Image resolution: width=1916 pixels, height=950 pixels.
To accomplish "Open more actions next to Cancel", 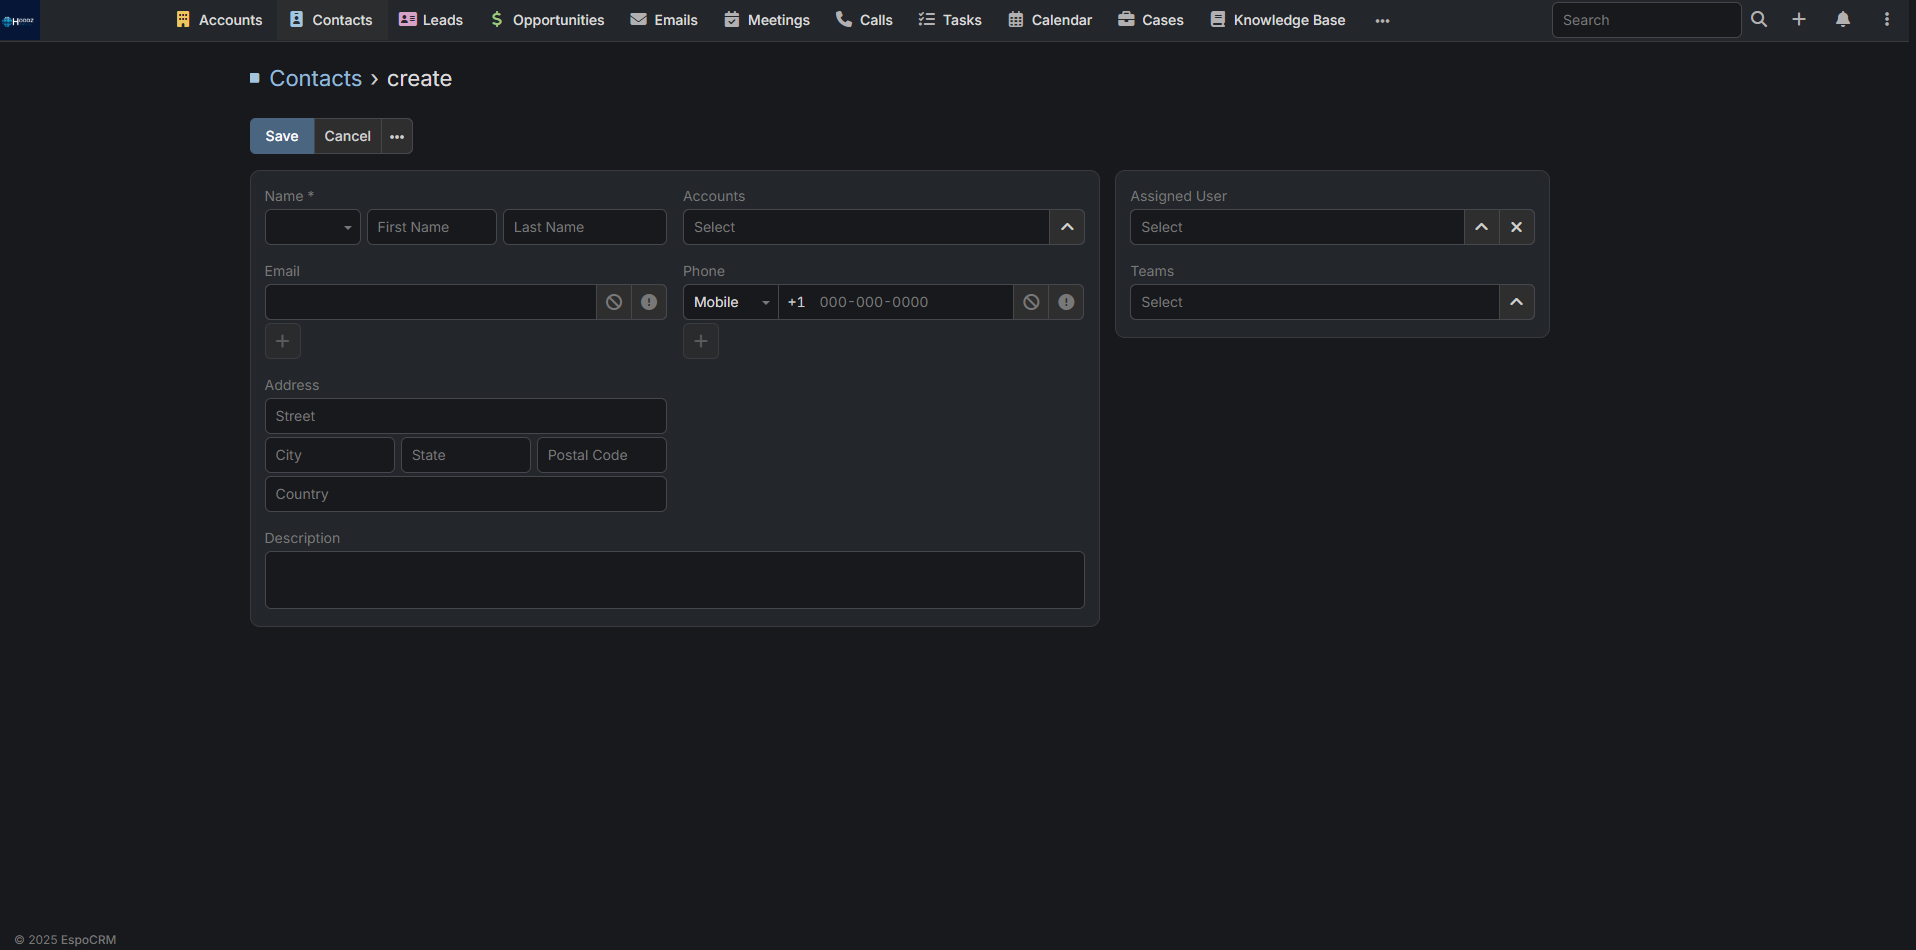I will click(397, 136).
